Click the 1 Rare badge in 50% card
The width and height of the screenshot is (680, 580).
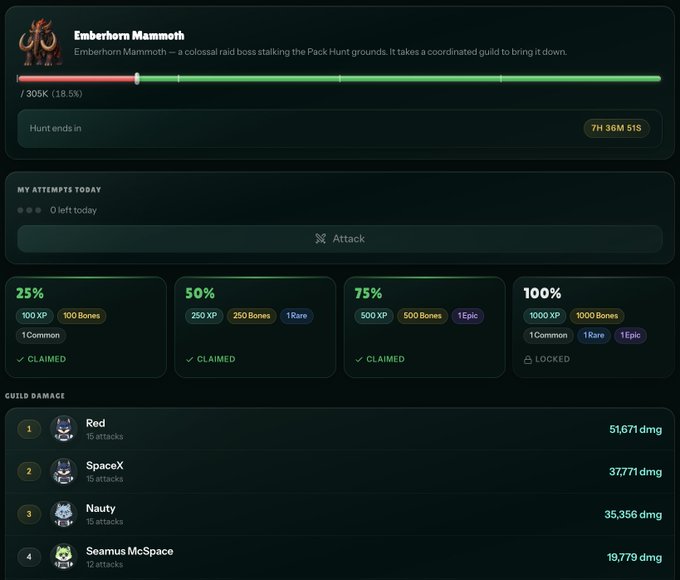[x=297, y=315]
